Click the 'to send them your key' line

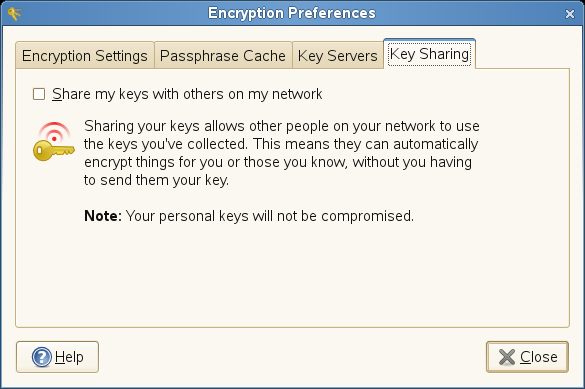156,180
